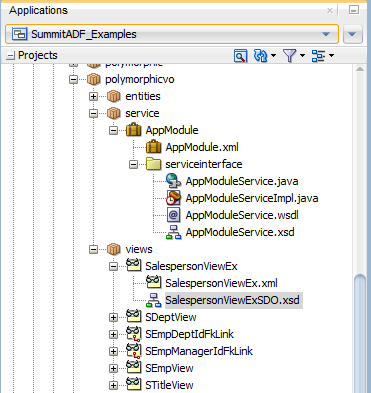Screen dimensions: 371x393
Task: Select SalespersonViewEx.xml file
Action: coord(221,283)
